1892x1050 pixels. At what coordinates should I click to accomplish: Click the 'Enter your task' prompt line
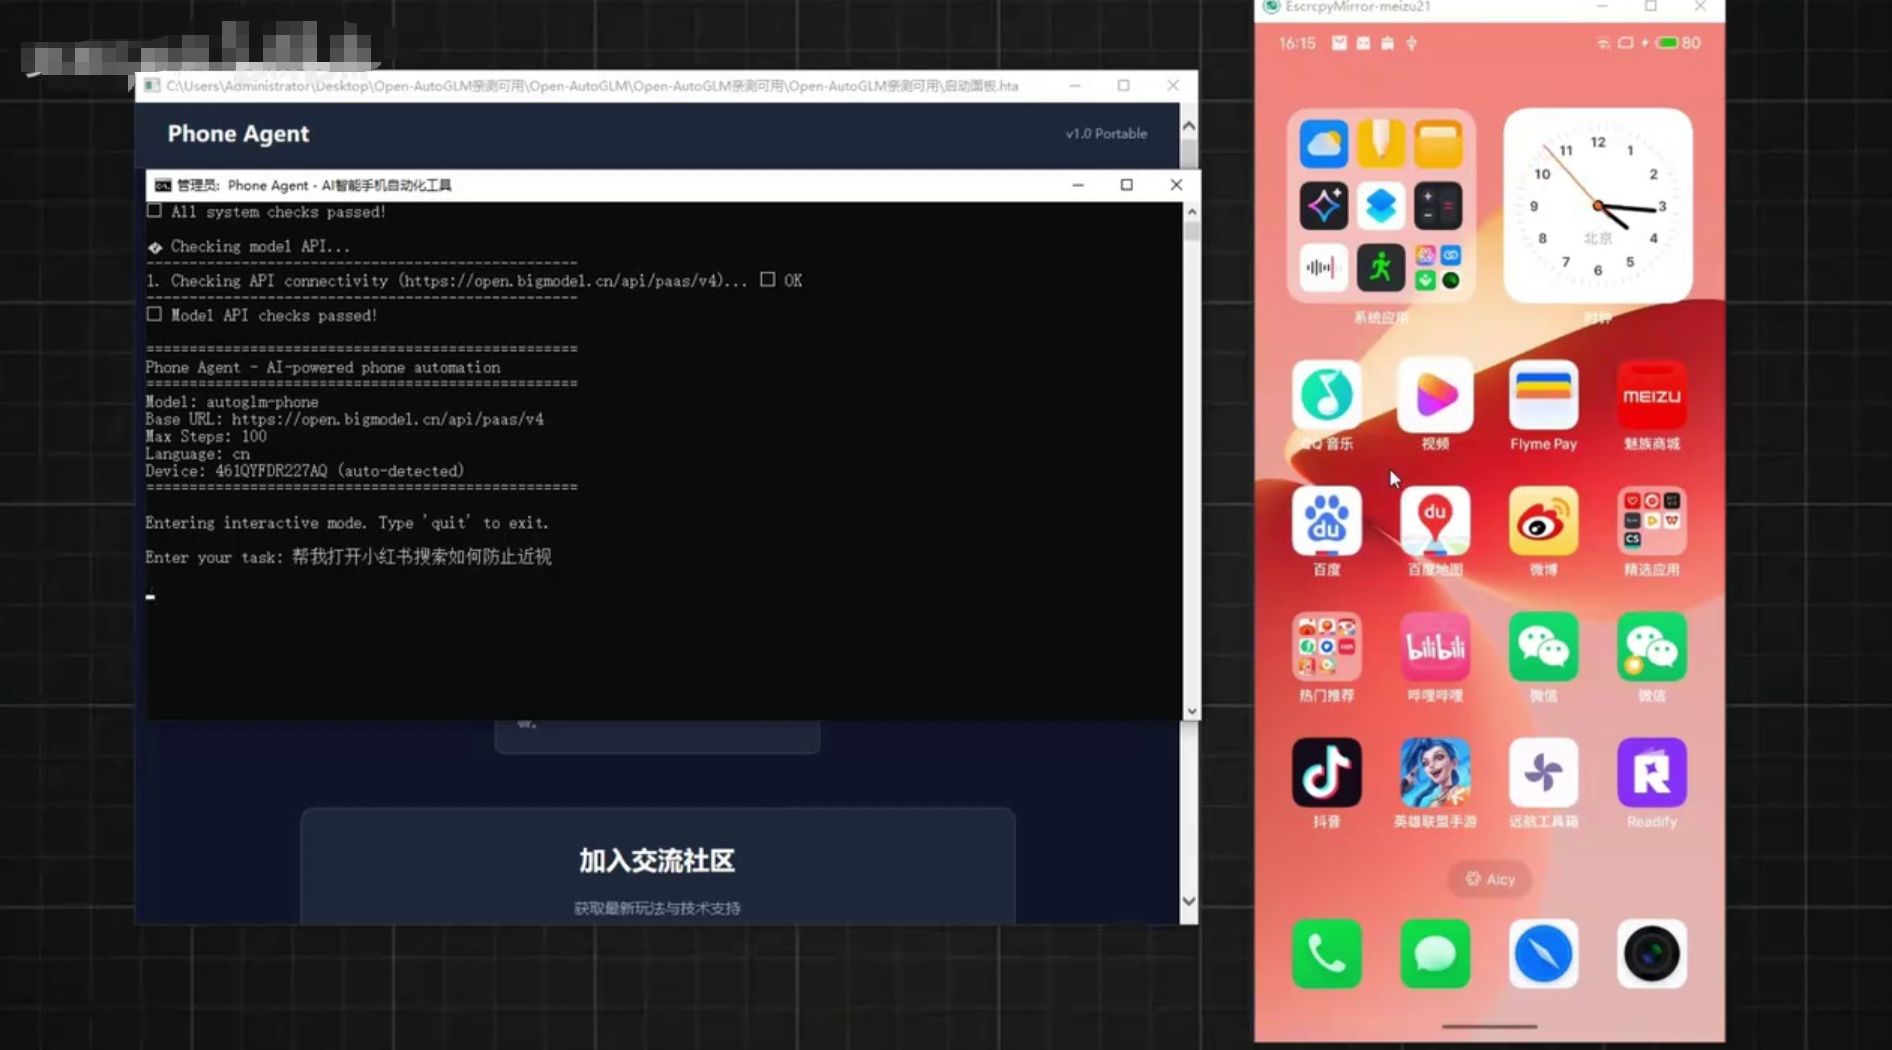coord(348,557)
